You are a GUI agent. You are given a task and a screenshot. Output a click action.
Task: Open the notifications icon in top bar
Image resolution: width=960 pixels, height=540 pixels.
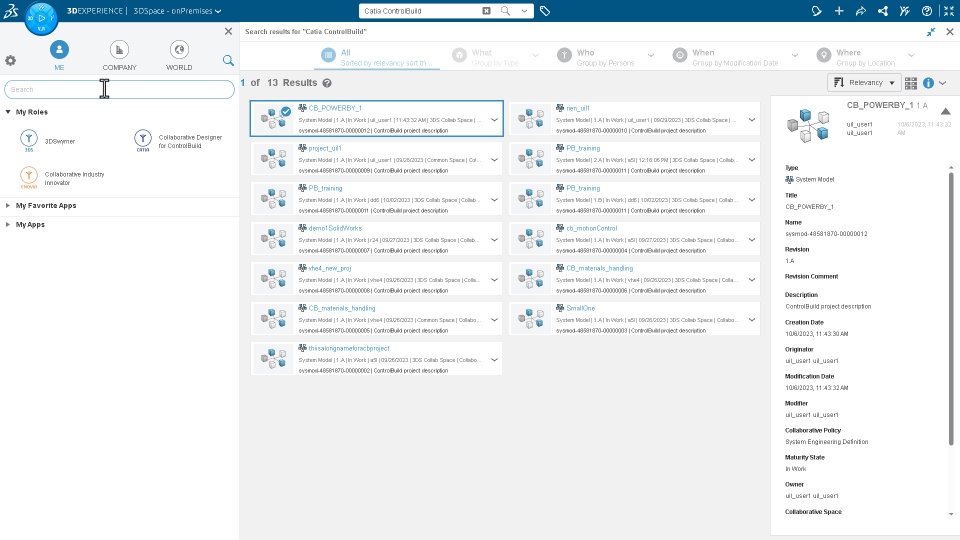click(817, 11)
